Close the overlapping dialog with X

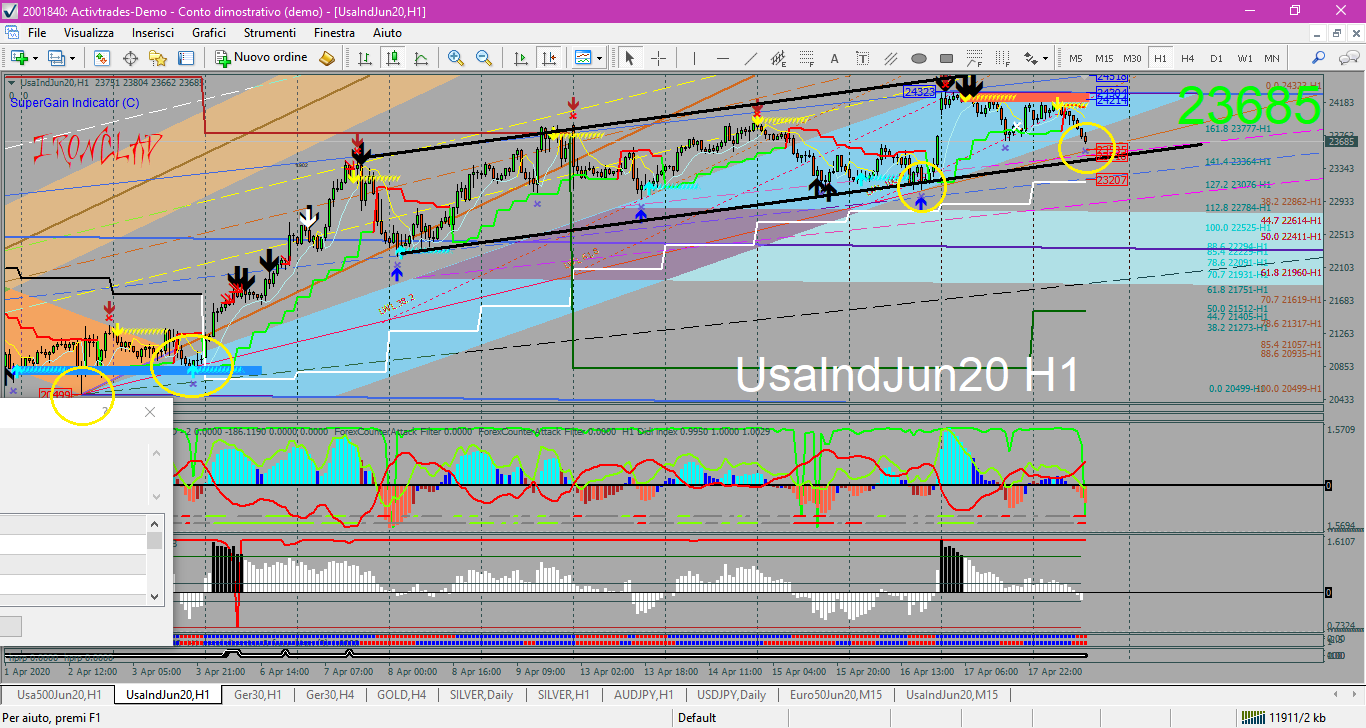click(150, 412)
